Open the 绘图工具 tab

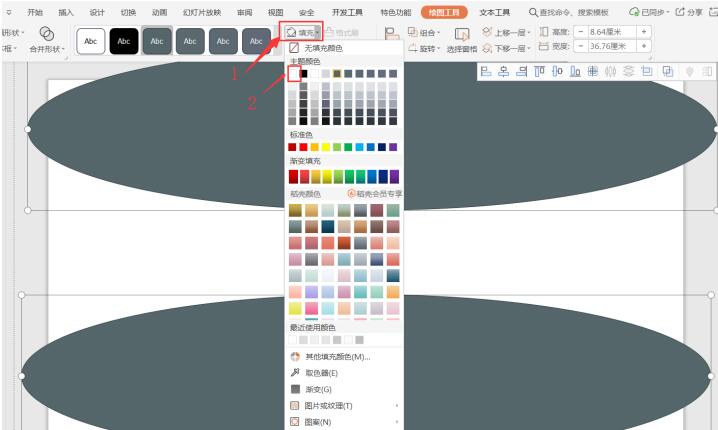point(444,12)
